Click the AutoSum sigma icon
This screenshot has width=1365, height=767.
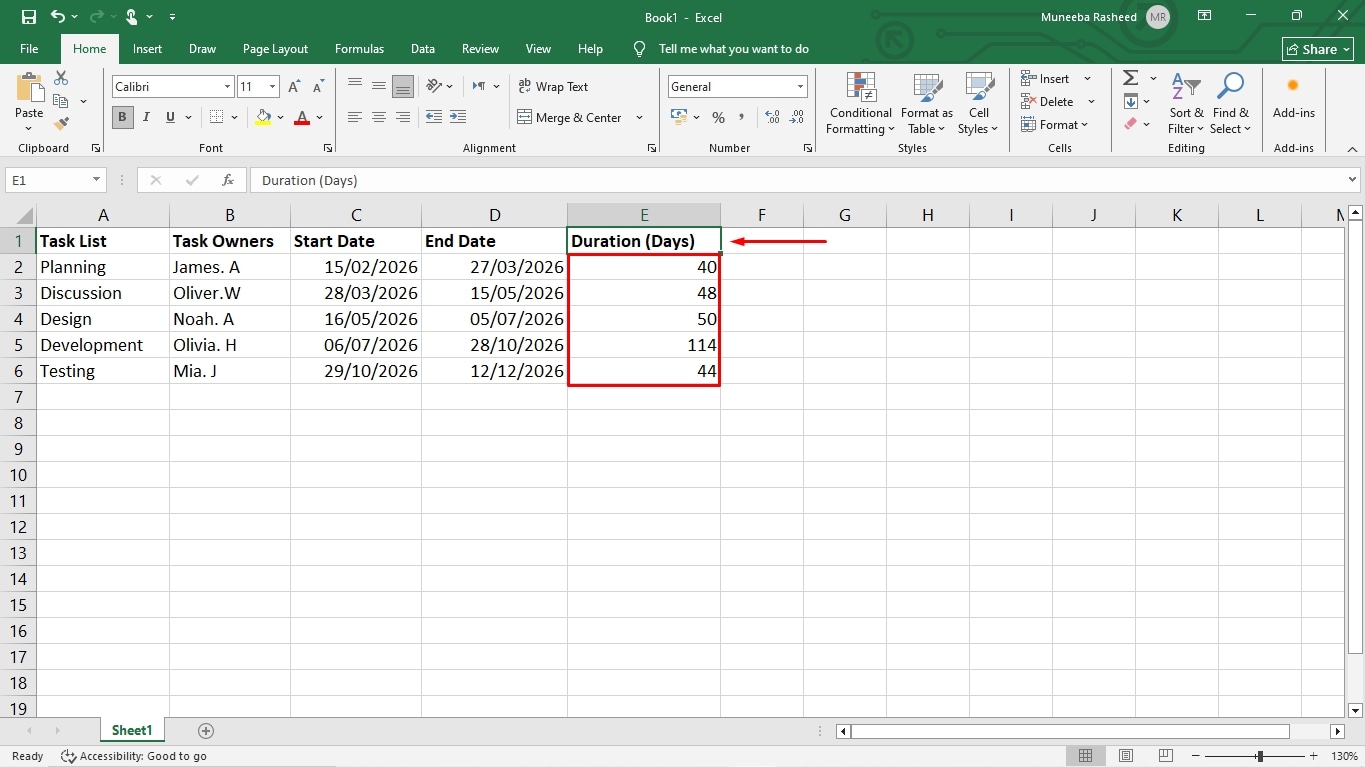1130,78
